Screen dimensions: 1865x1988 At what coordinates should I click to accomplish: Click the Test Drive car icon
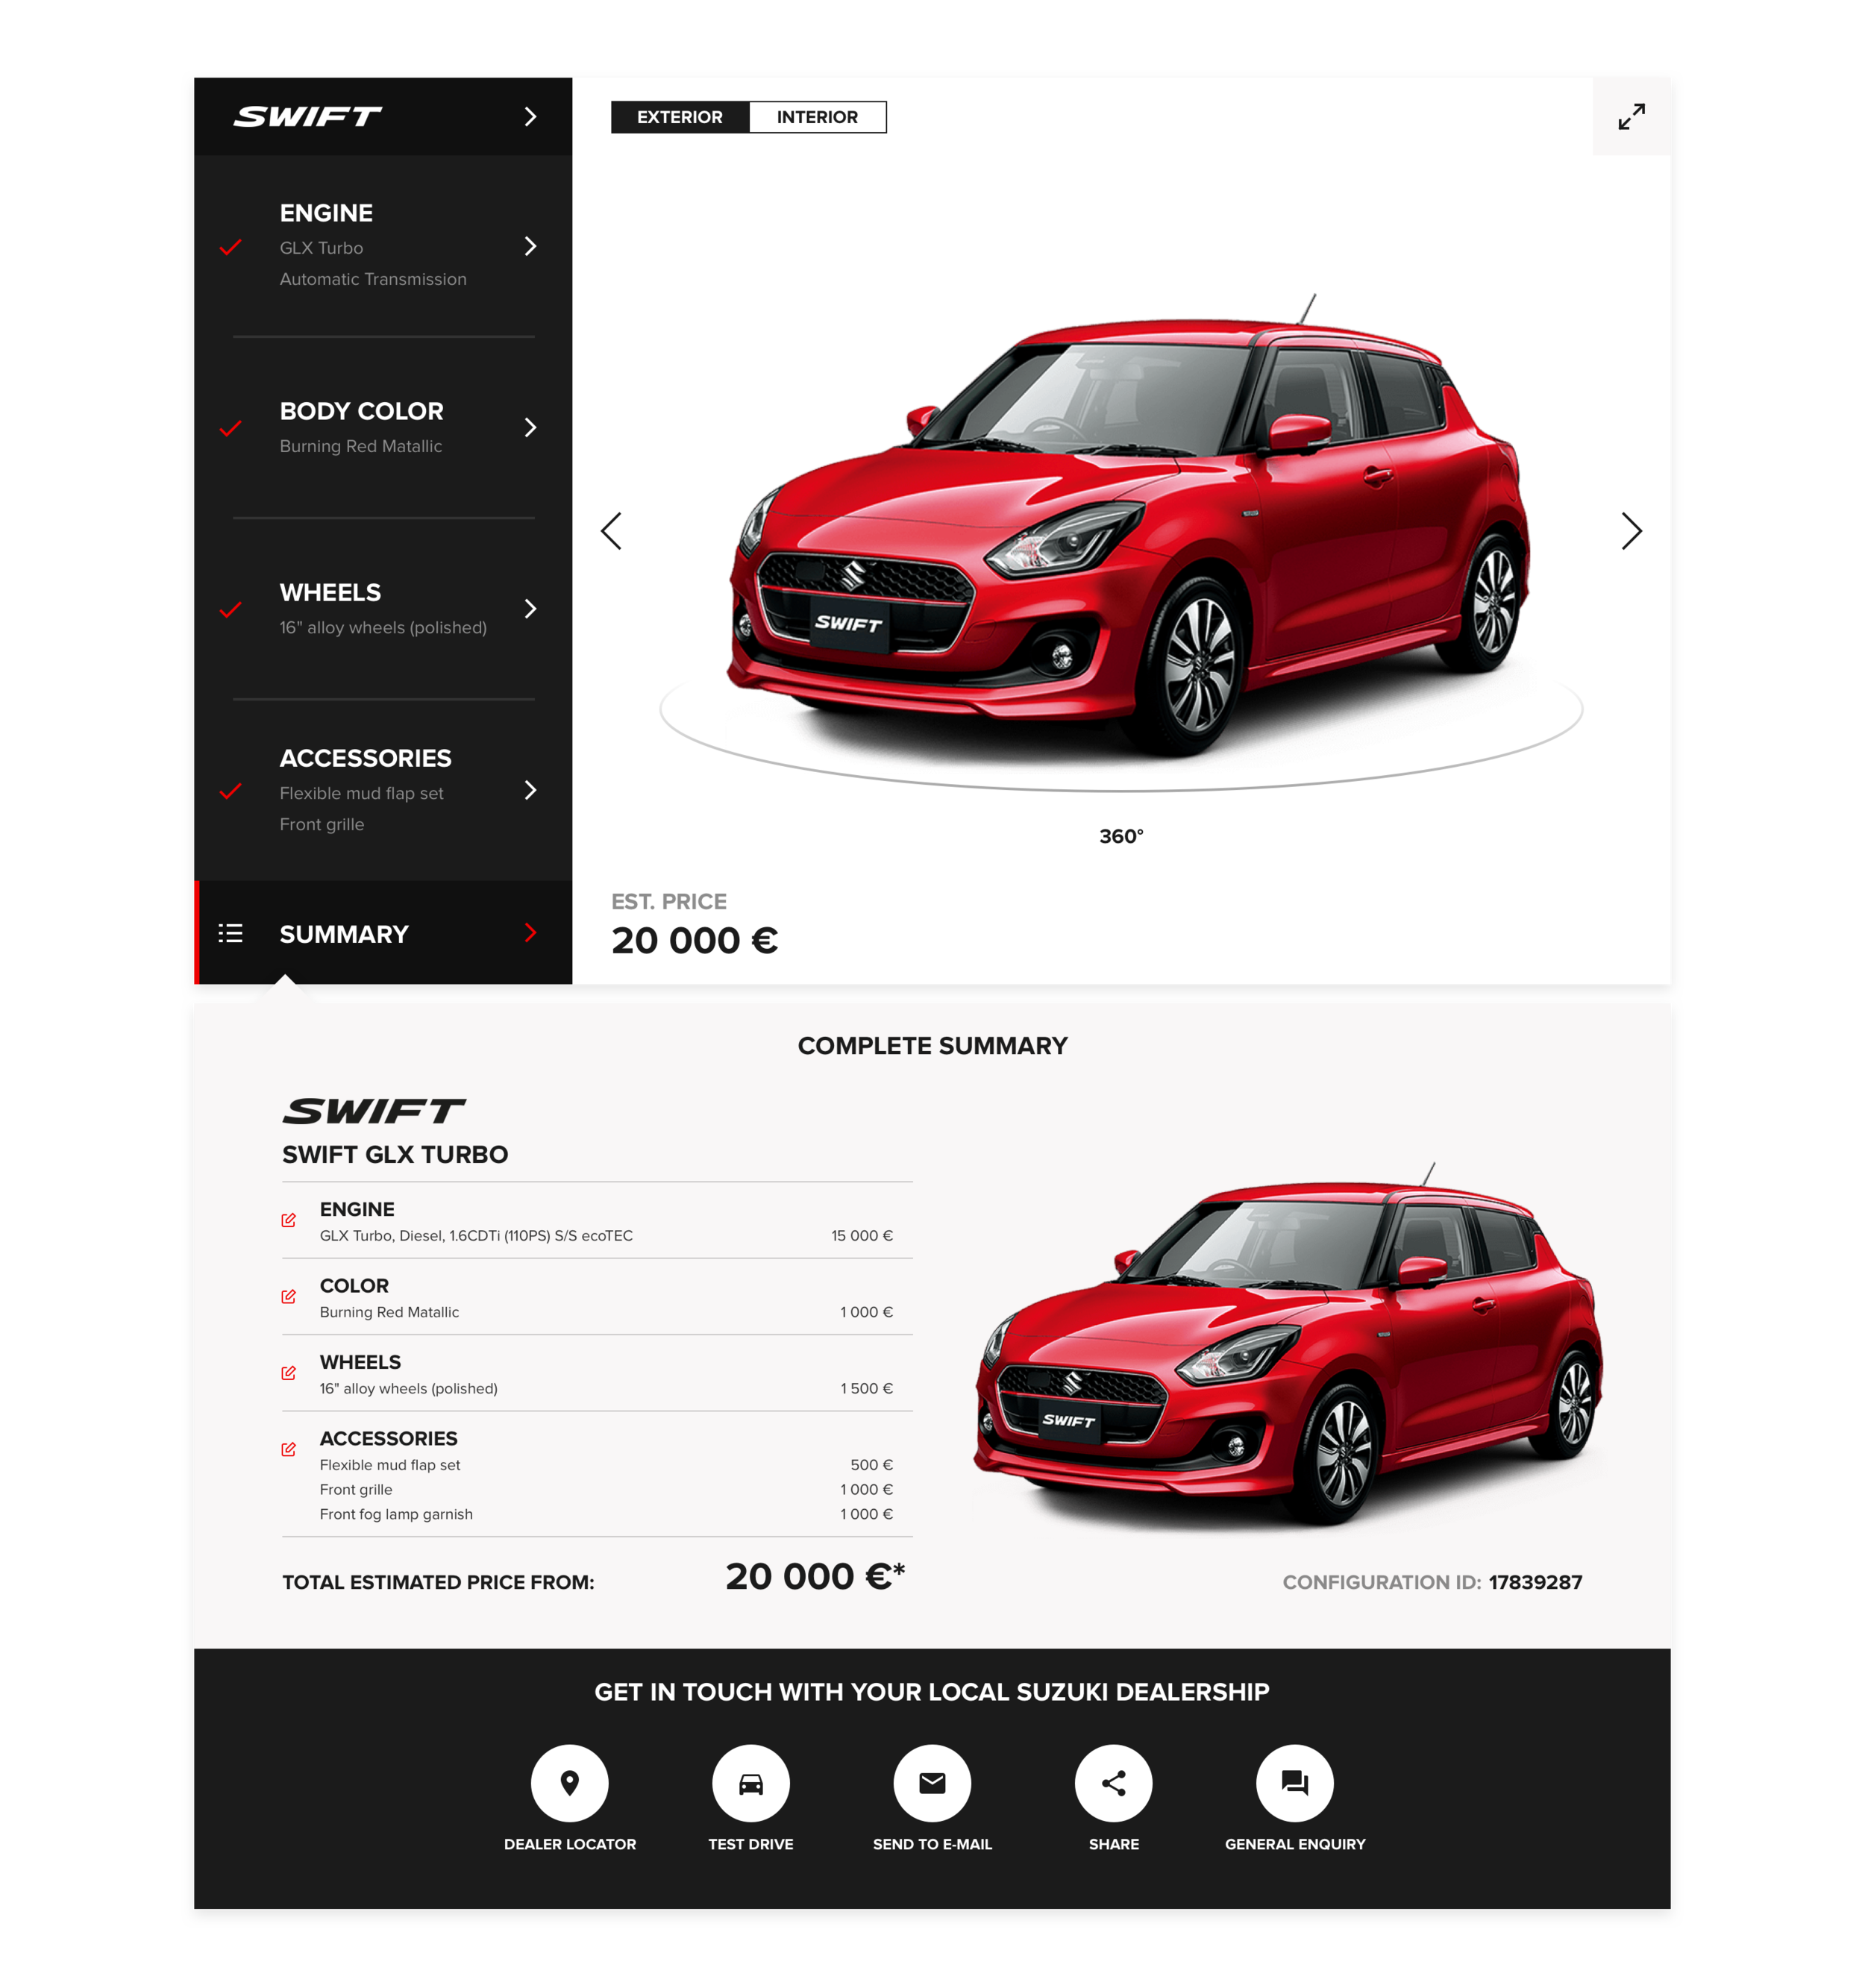click(751, 1783)
